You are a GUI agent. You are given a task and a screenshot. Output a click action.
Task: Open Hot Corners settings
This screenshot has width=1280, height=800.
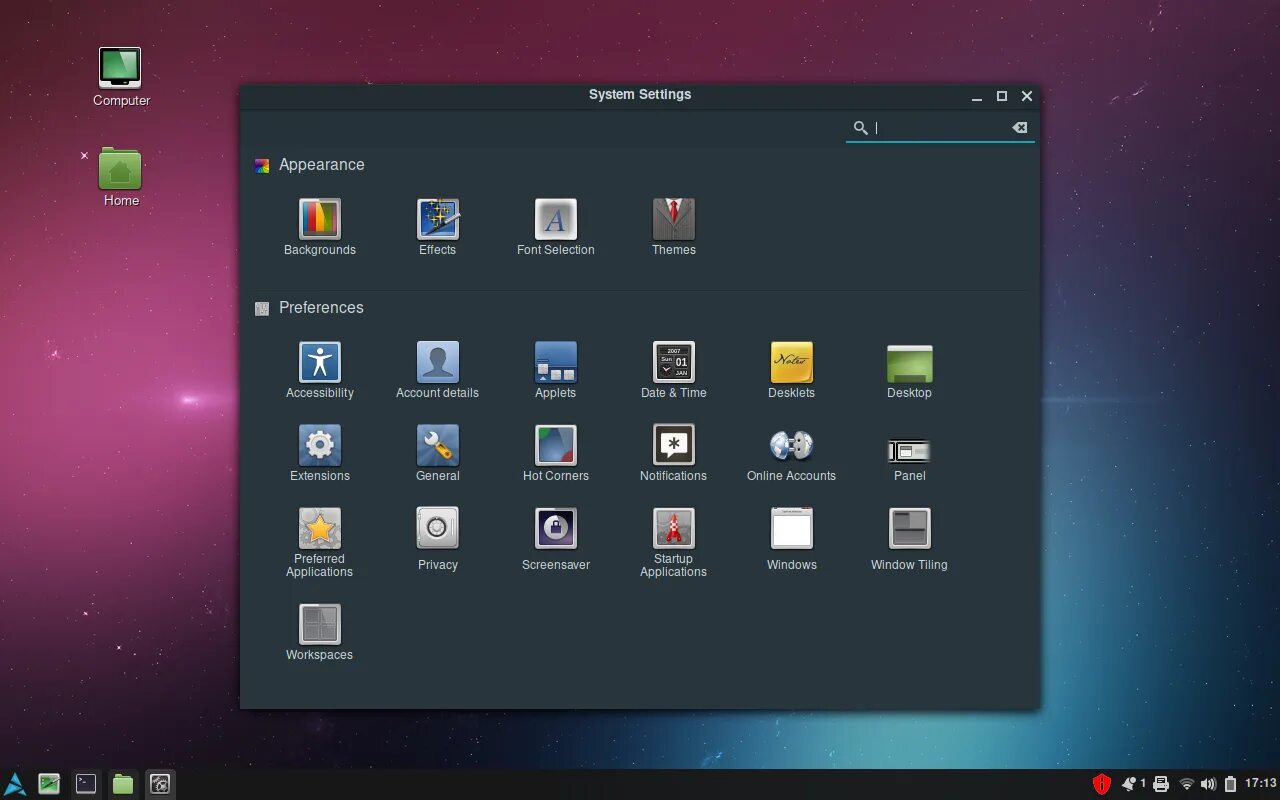(556, 453)
